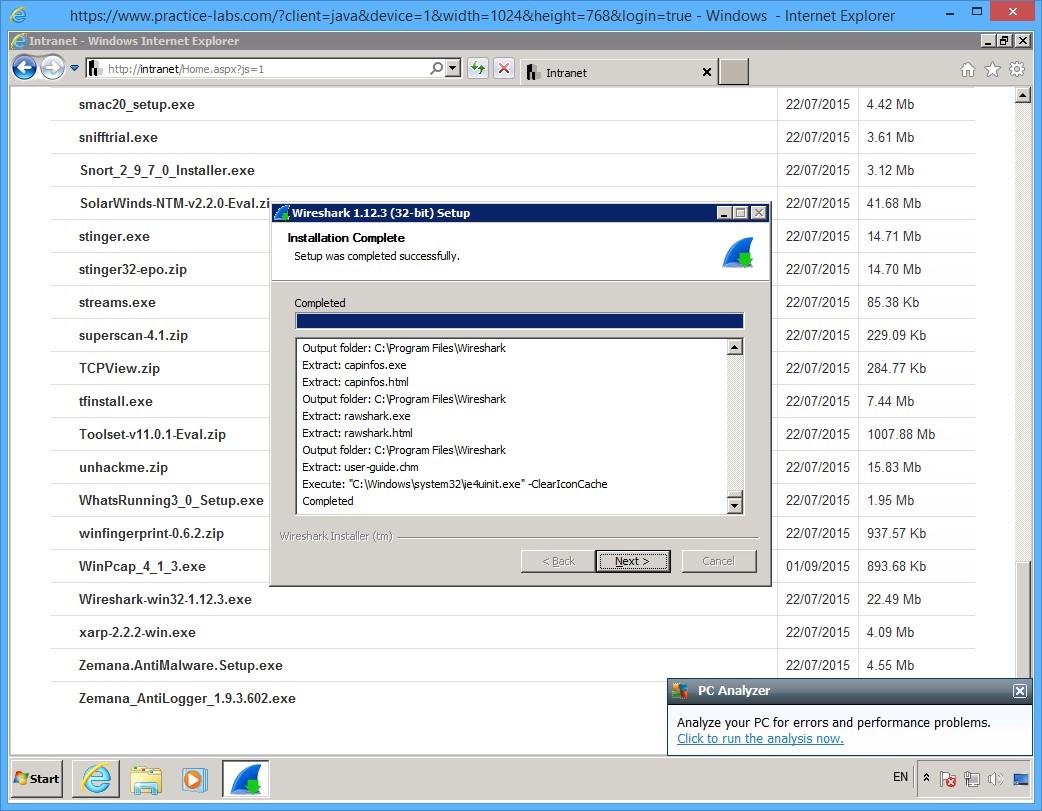
Task: Click the Completed progress bar in the installer
Action: 519,320
